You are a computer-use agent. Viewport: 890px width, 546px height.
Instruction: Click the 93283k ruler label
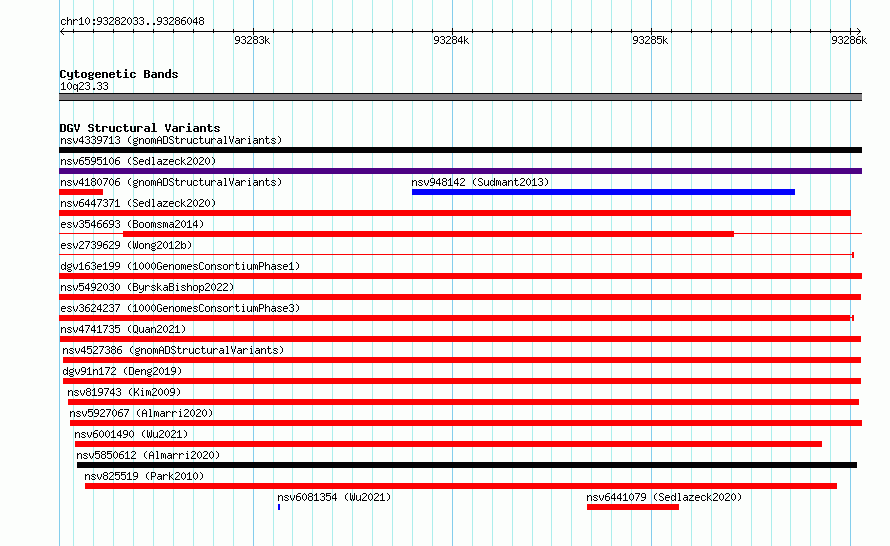[x=252, y=41]
